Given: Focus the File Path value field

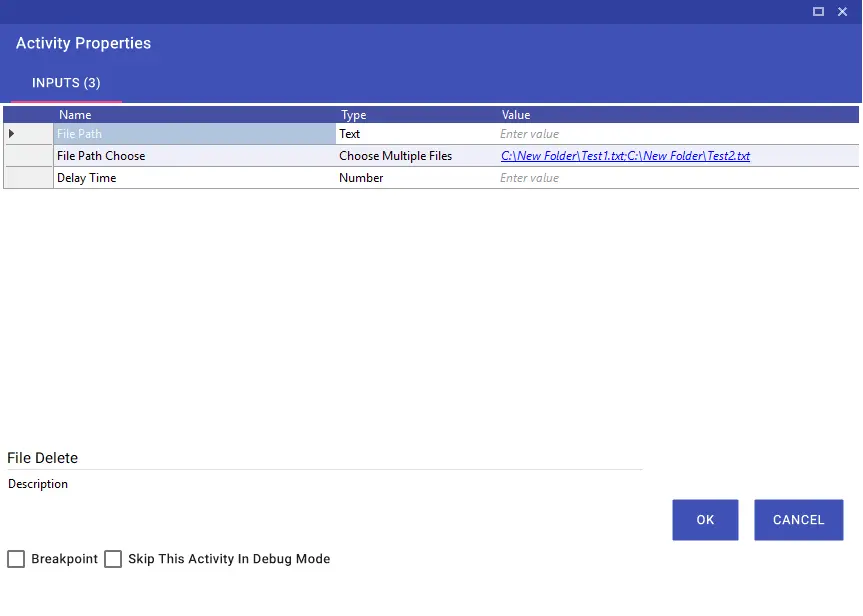Looking at the screenshot, I should point(678,134).
